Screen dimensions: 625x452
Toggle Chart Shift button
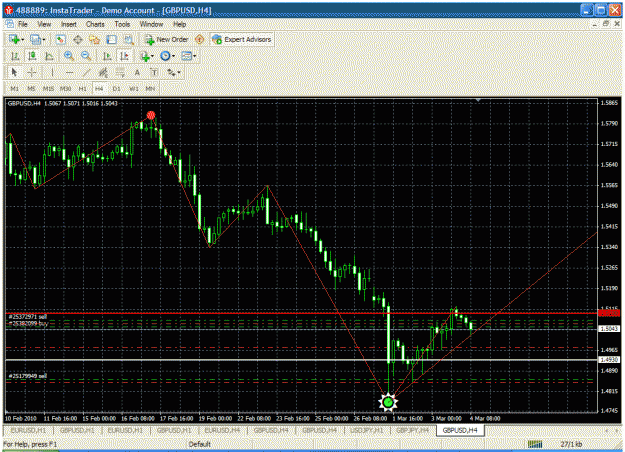[x=124, y=56]
